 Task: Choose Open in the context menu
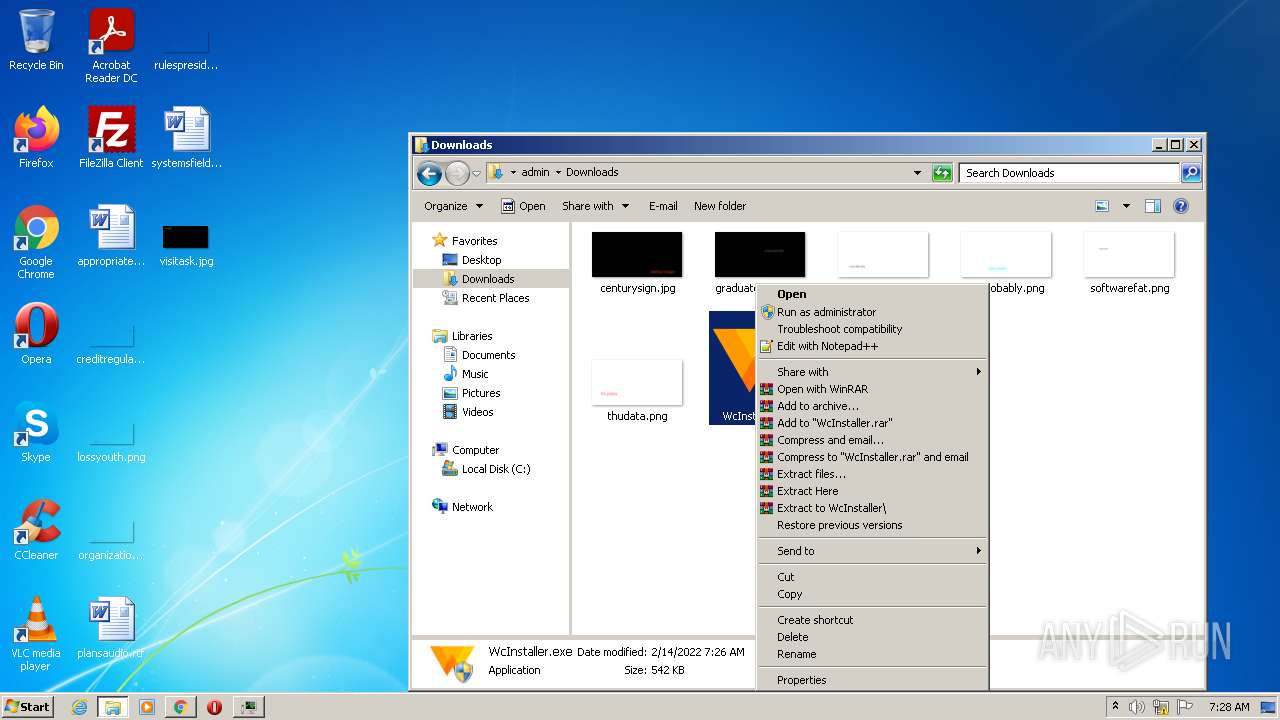point(872,295)
